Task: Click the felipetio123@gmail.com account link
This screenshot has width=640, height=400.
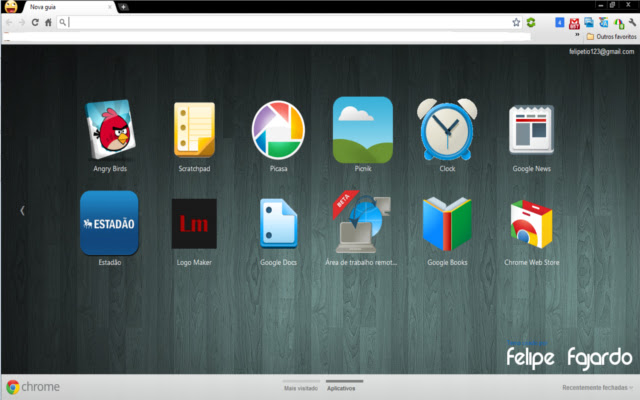Action: click(x=602, y=51)
